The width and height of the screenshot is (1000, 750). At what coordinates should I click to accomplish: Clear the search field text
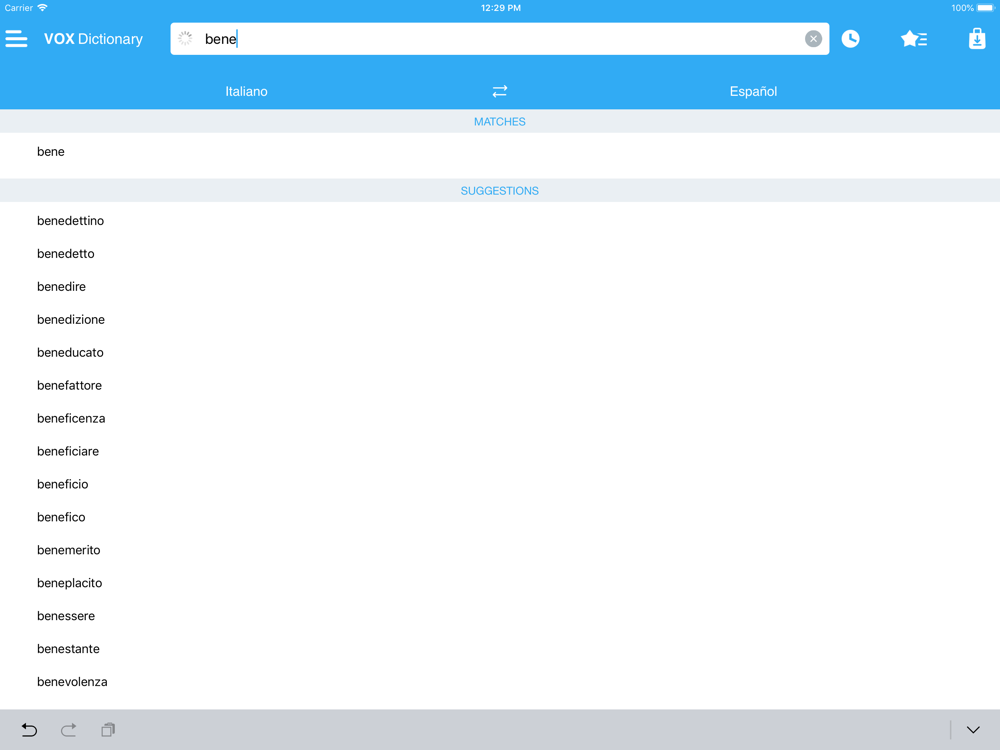pos(813,39)
